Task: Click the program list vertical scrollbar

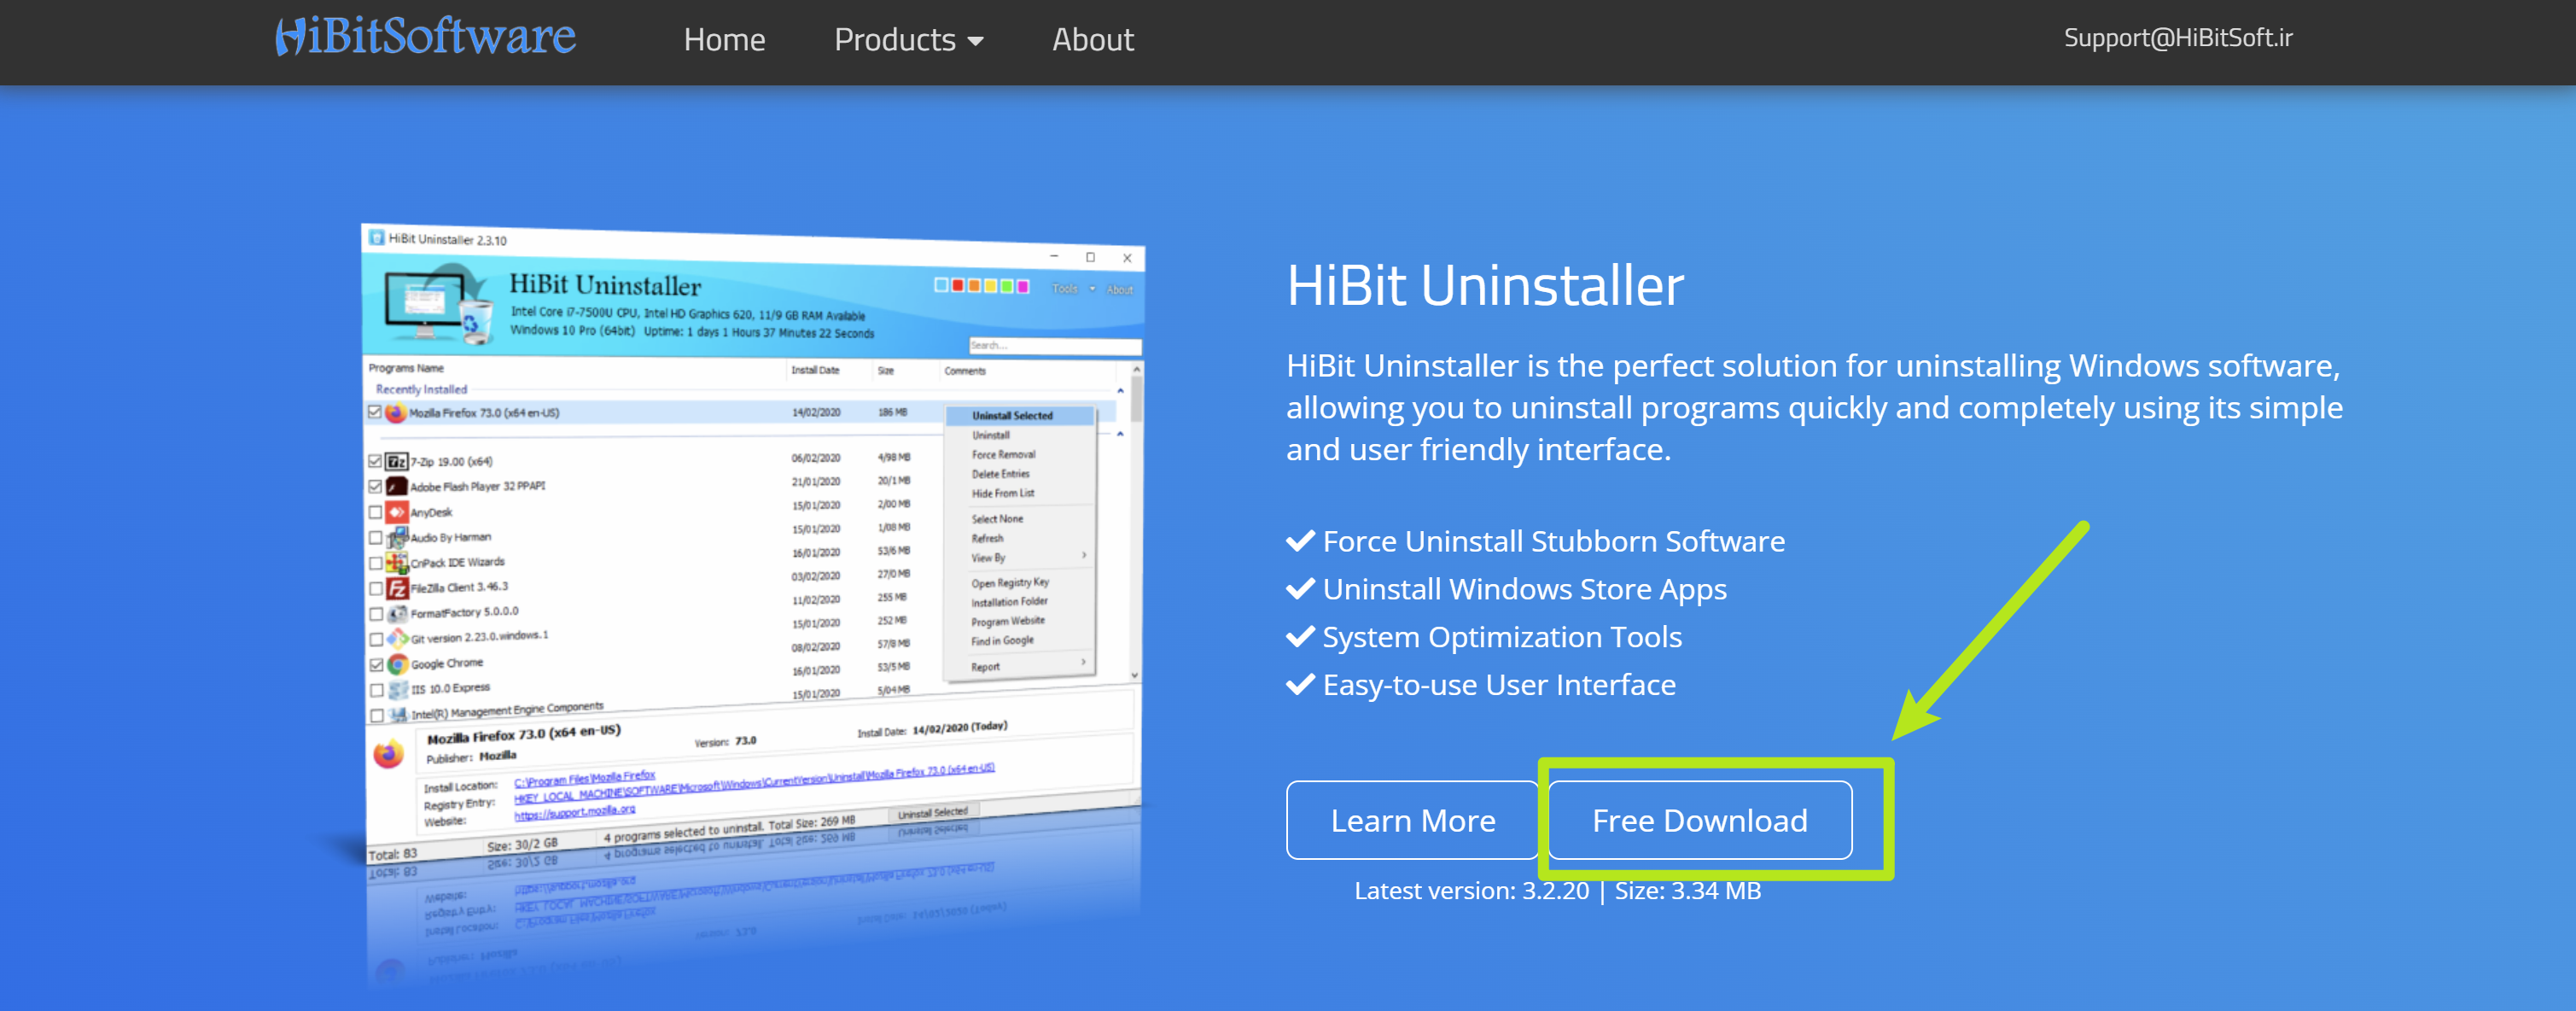Action: point(1135,523)
